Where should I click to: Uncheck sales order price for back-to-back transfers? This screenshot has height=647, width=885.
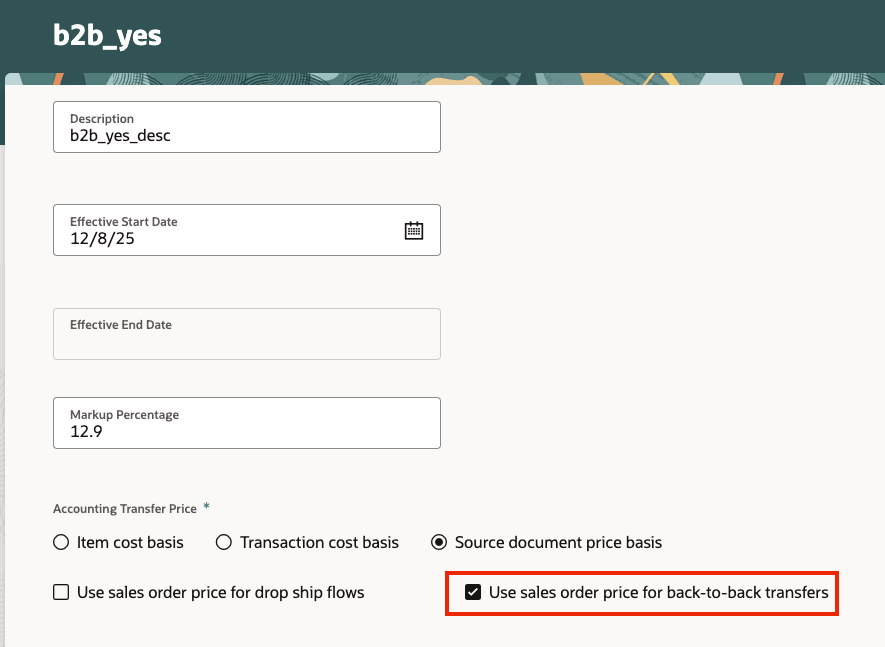tap(473, 592)
